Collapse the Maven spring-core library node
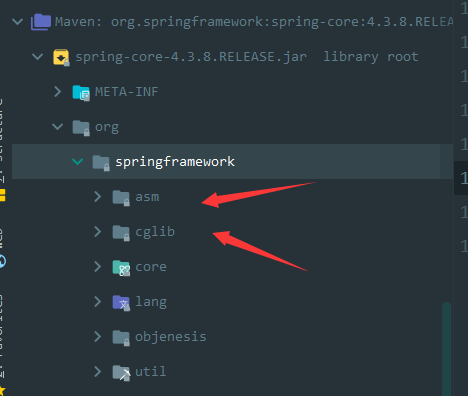 point(17,22)
